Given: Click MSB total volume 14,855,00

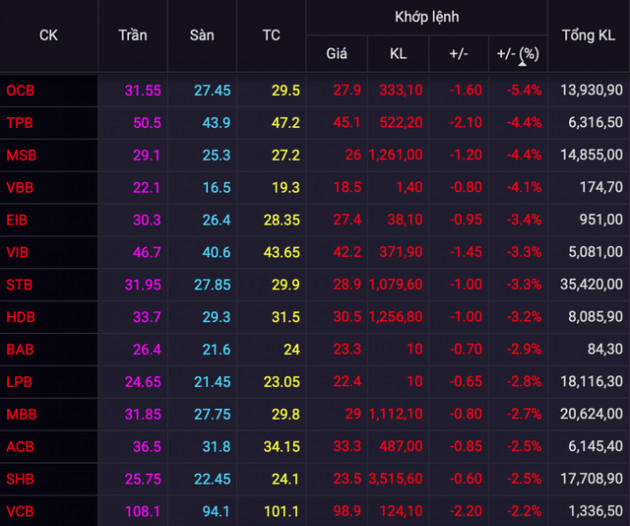Looking at the screenshot, I should point(591,155).
